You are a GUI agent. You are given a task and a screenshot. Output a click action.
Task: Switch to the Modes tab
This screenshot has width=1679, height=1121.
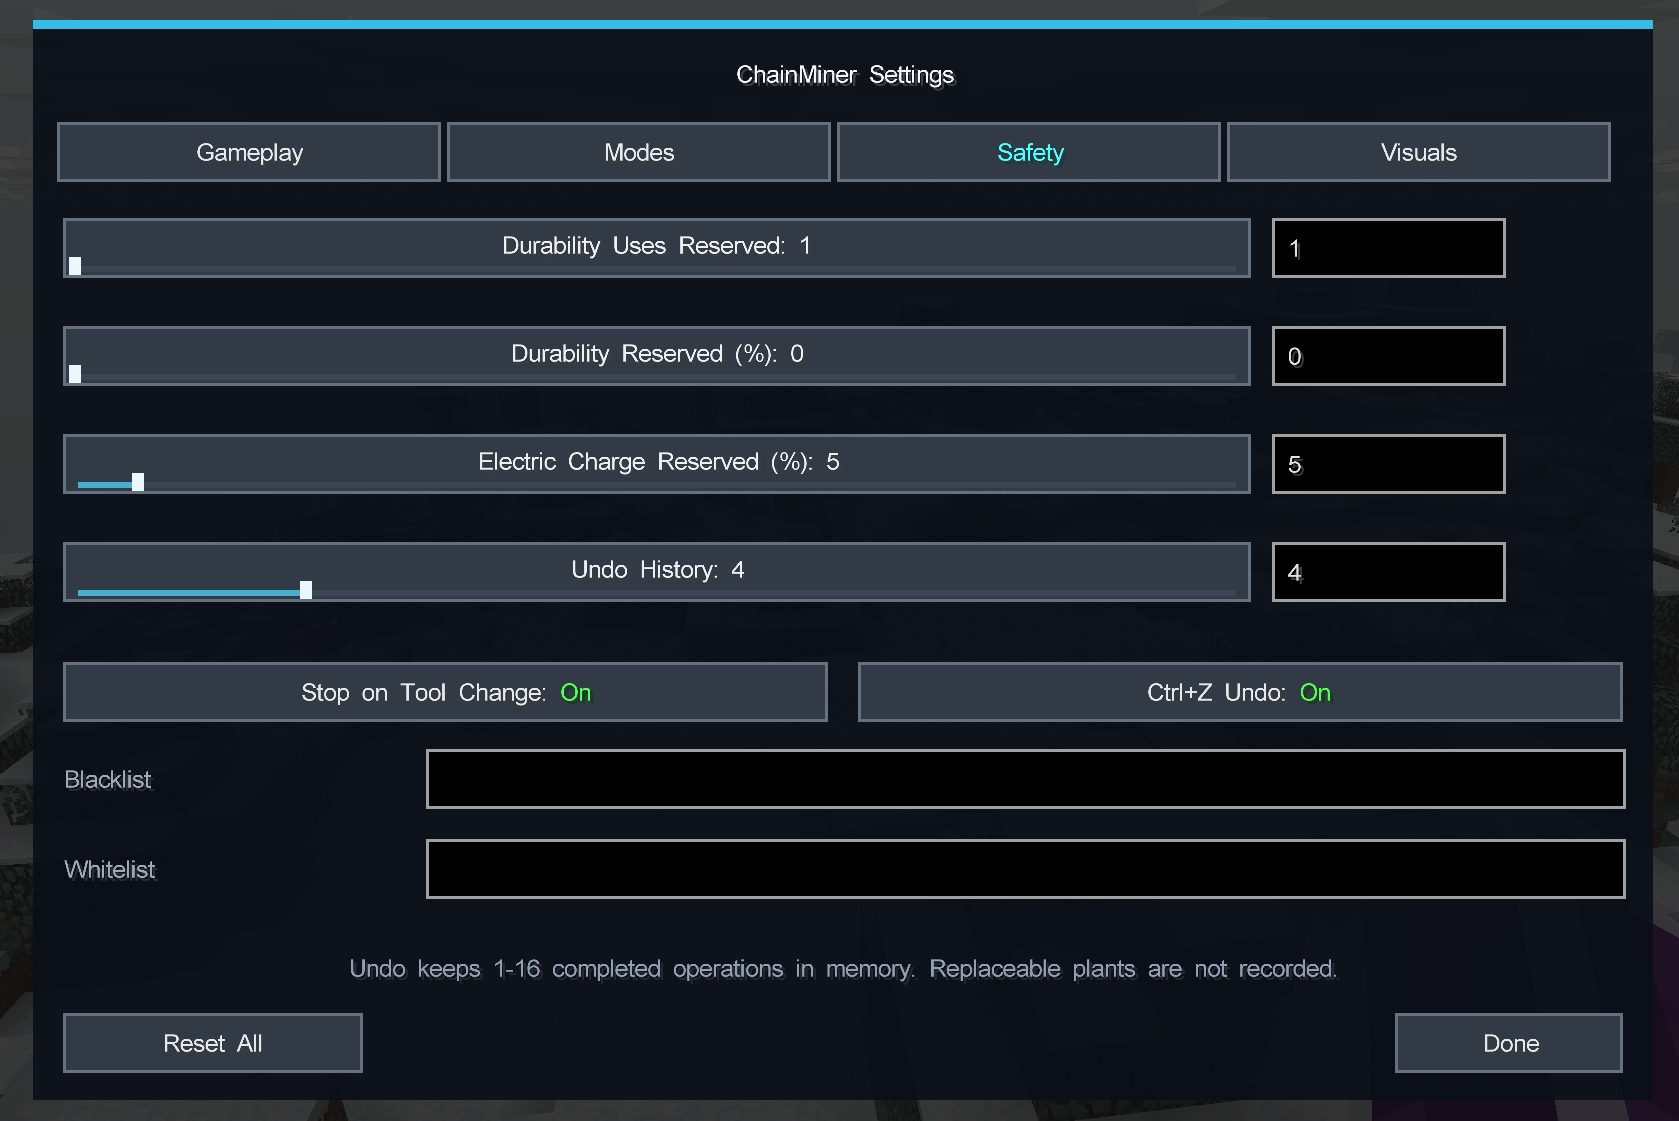[639, 152]
